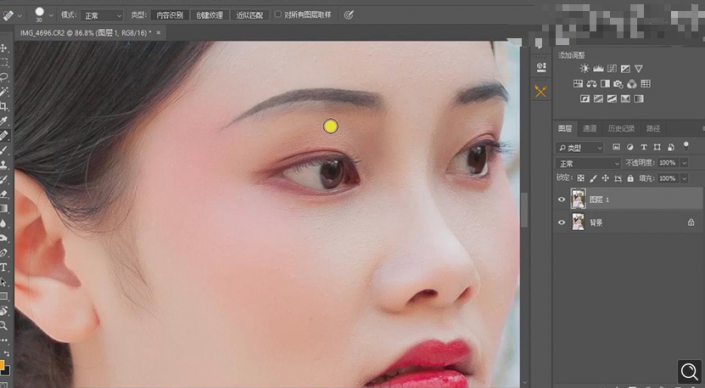705x388 pixels.
Task: Toggle adjustment layer filter
Action: click(630, 147)
